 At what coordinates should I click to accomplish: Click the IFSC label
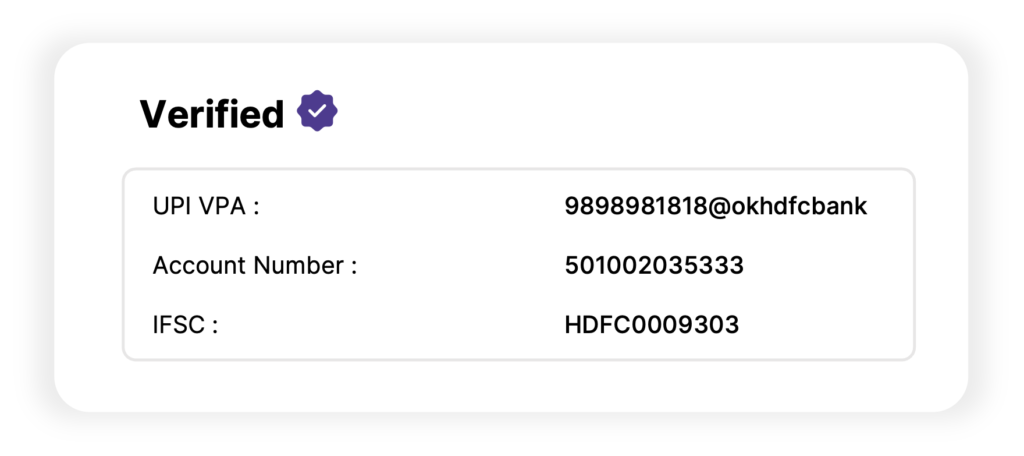[185, 325]
